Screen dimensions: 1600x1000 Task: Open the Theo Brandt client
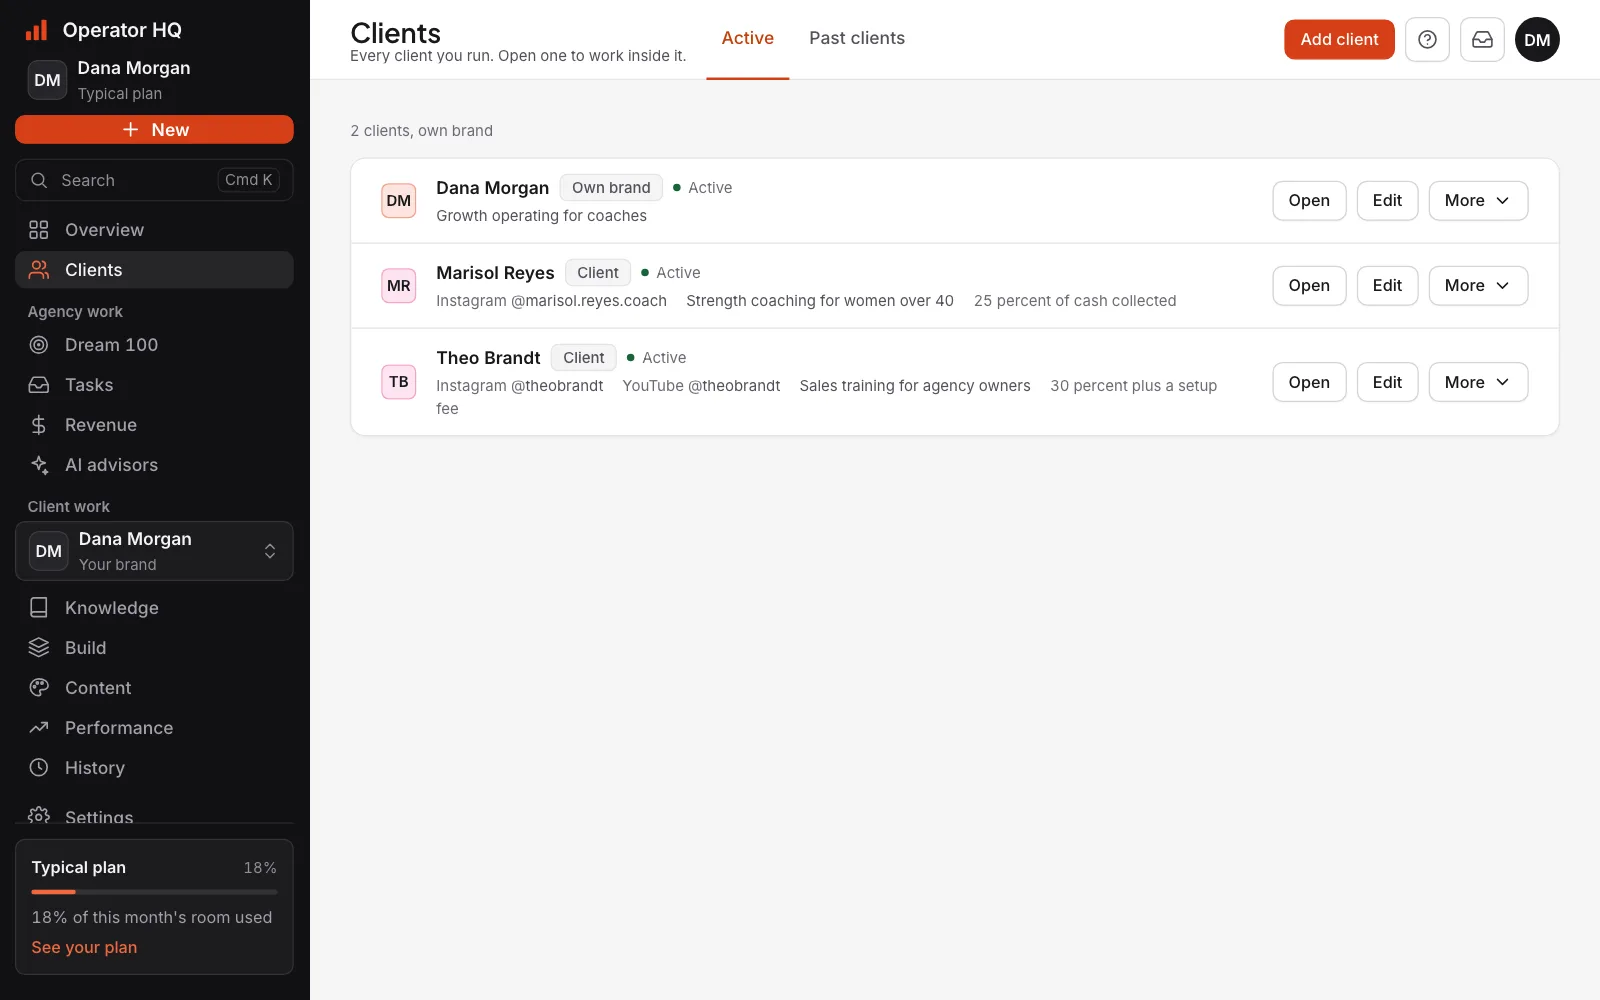pos(1309,382)
